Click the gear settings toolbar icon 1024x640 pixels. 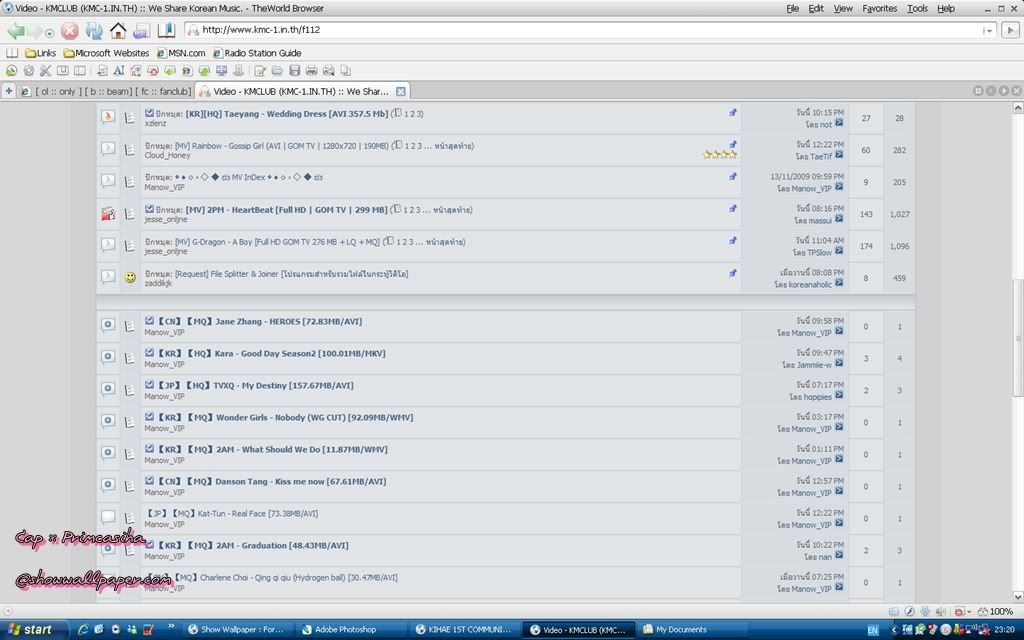click(28, 71)
